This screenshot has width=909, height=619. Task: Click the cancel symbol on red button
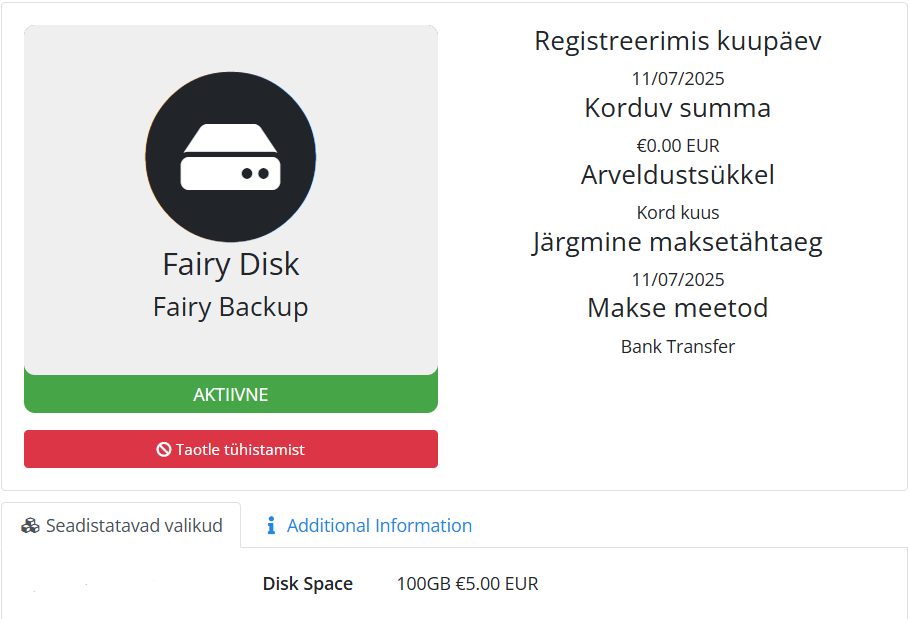click(164, 449)
